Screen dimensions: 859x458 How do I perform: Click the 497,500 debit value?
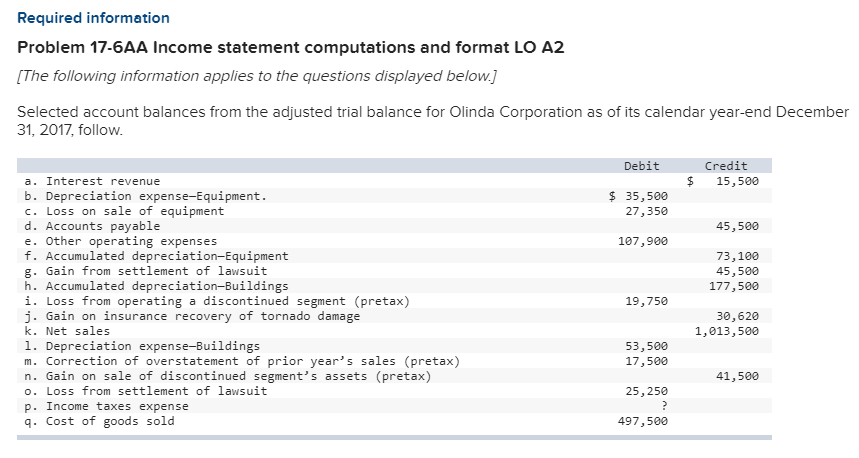[643, 421]
